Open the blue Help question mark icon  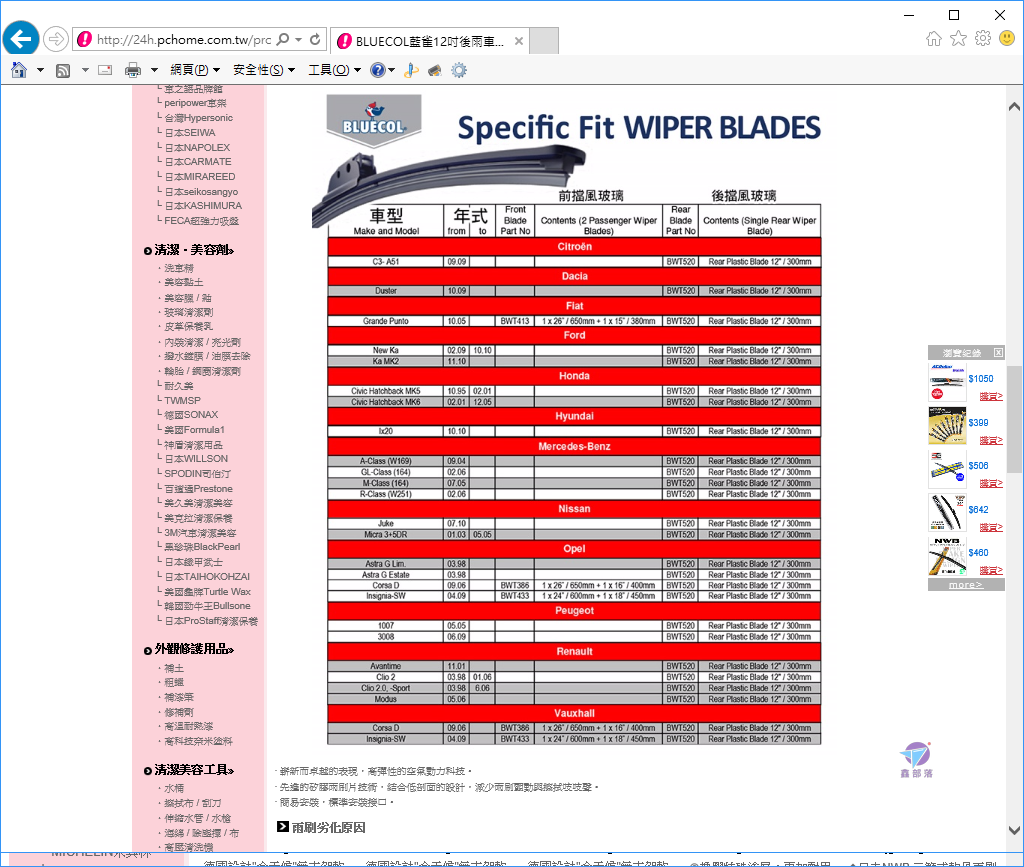(377, 70)
